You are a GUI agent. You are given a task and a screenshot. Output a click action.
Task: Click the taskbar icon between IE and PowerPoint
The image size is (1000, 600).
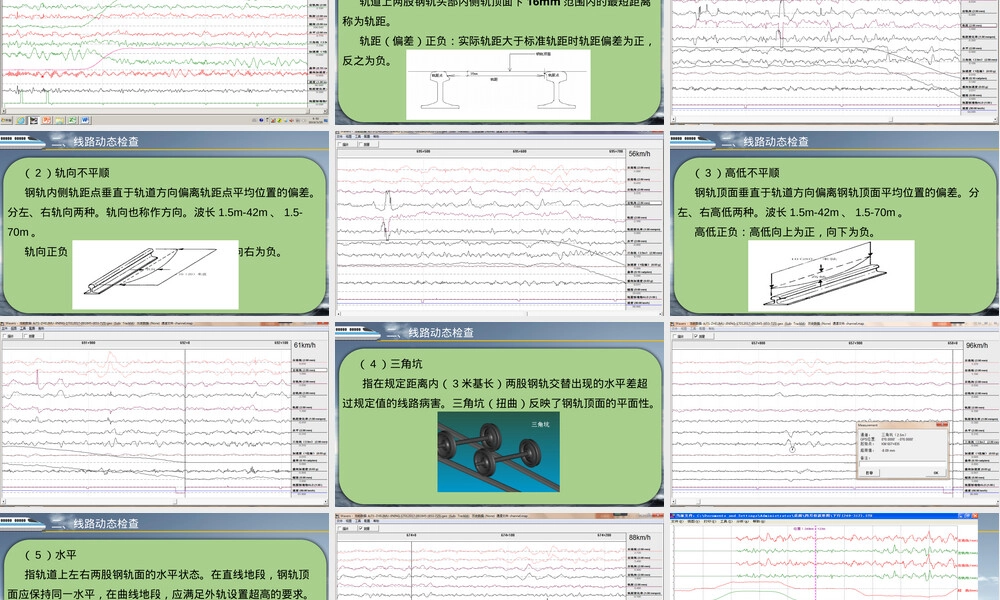coord(34,120)
